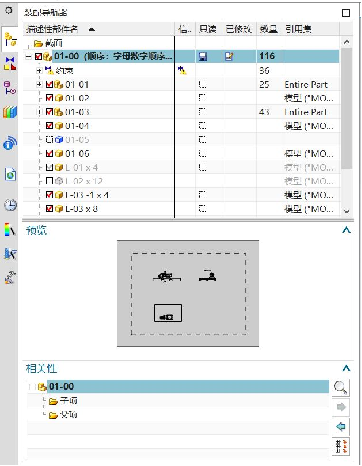Click the vertical scrollbar thumb of the tree
The image size is (362, 466).
(x=347, y=108)
